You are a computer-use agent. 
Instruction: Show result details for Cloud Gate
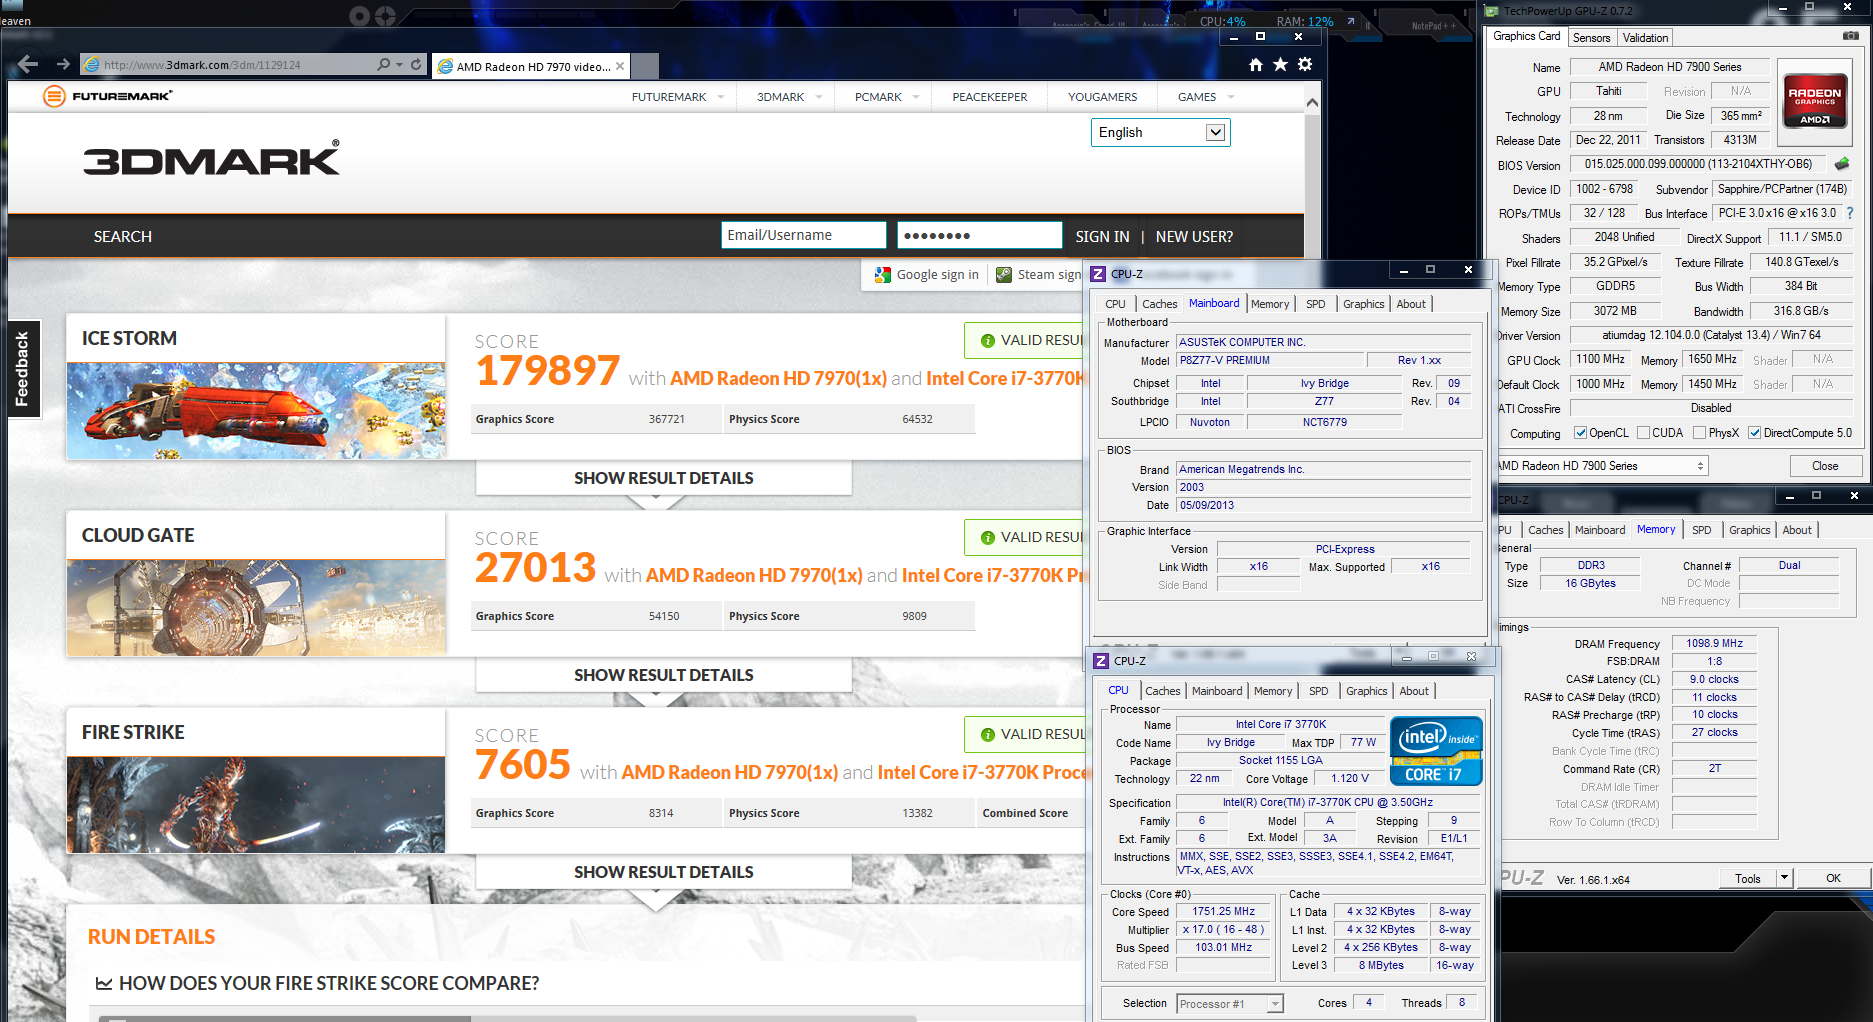tap(664, 675)
